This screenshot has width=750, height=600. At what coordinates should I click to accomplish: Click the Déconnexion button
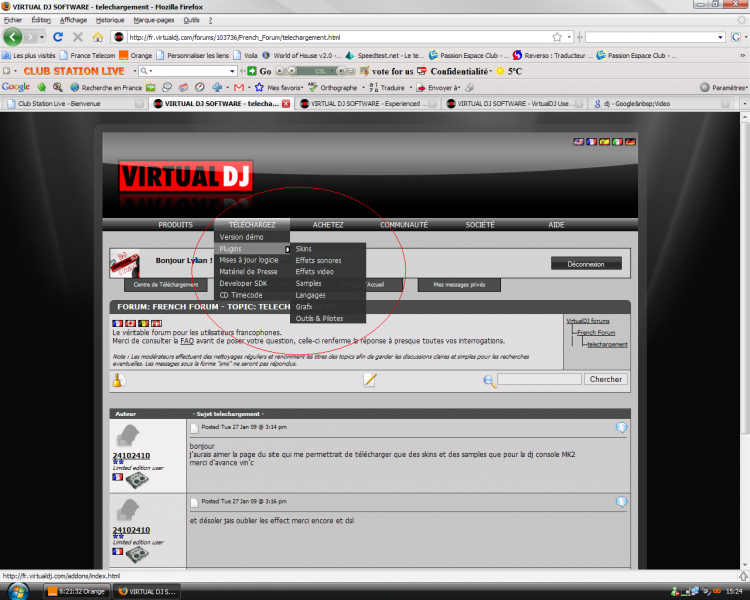click(x=586, y=264)
